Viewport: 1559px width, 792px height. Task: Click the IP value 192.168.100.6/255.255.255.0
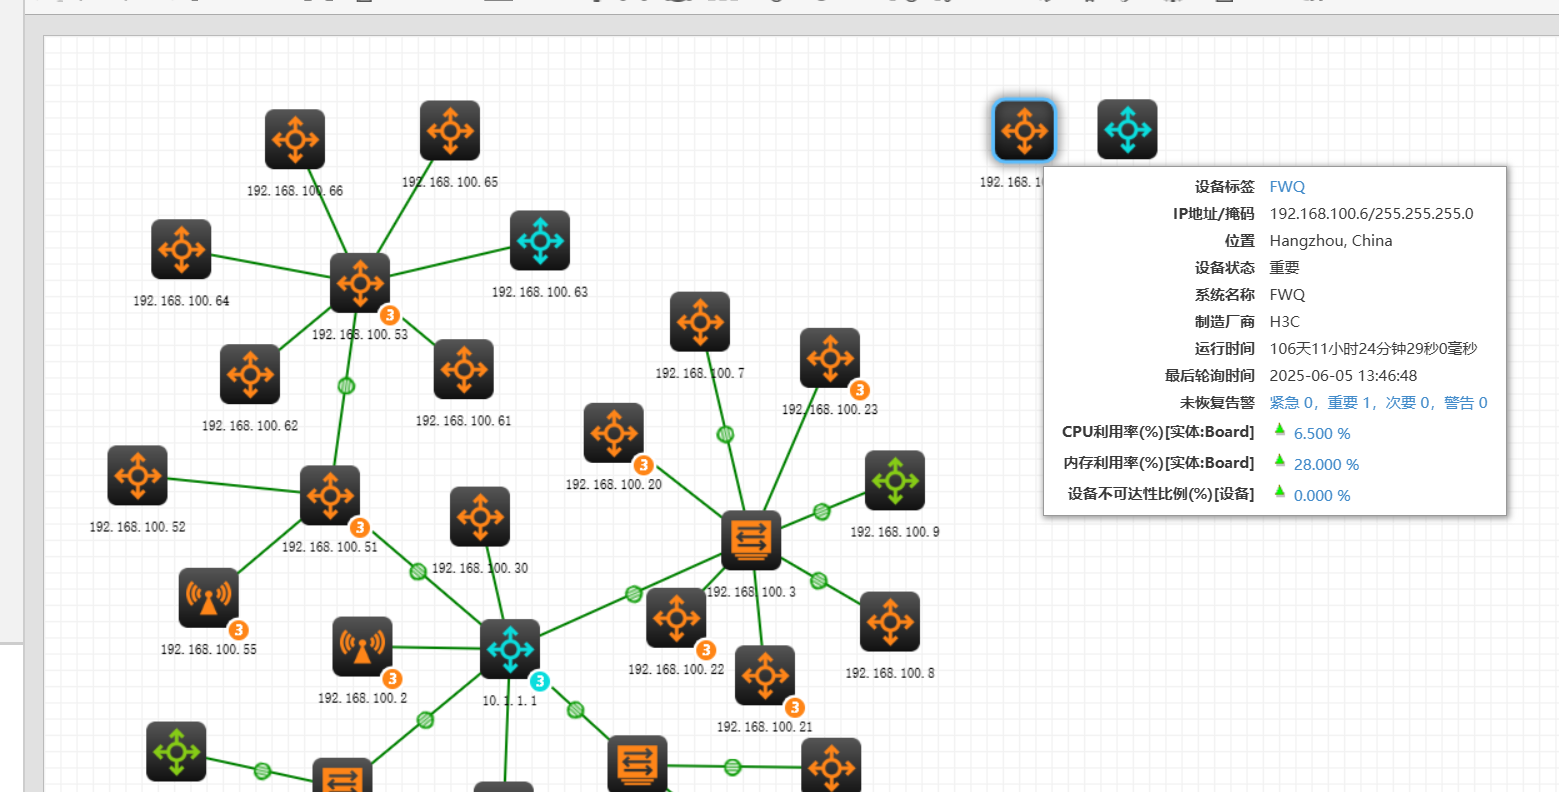point(1371,214)
